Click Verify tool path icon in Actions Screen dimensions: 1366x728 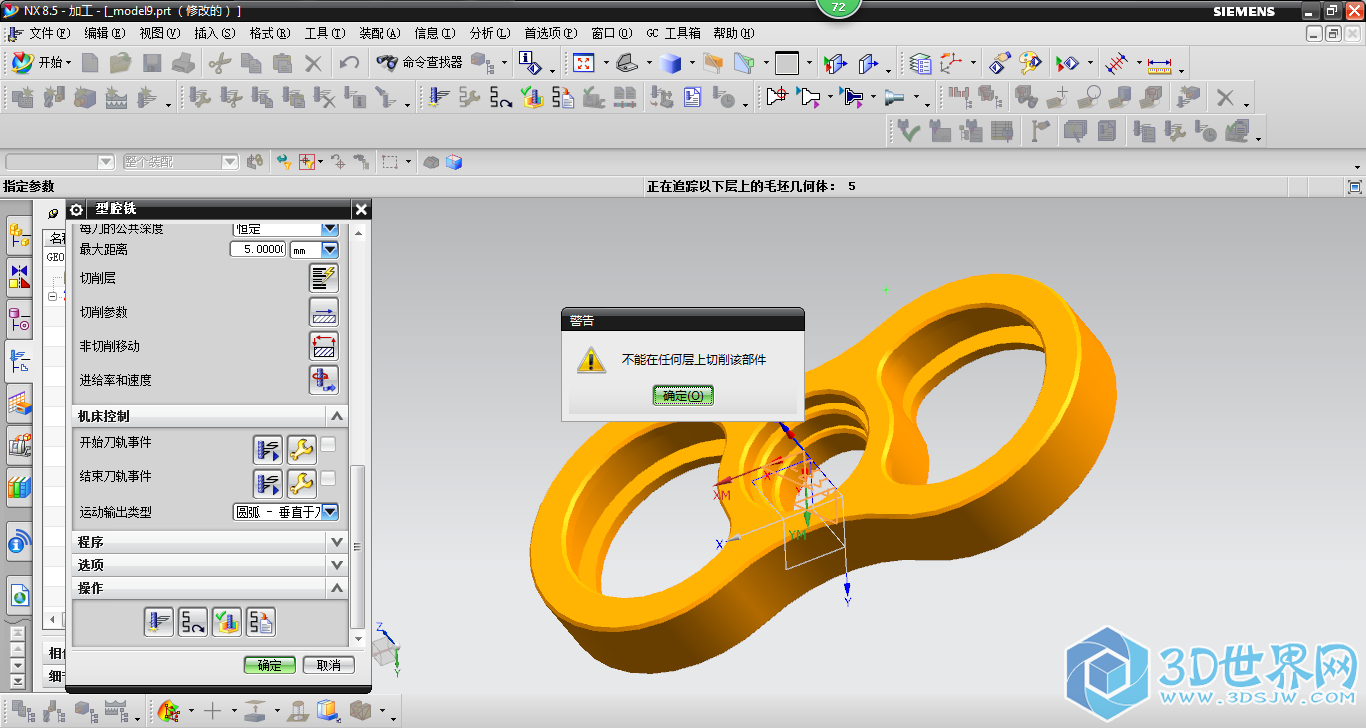(x=227, y=622)
